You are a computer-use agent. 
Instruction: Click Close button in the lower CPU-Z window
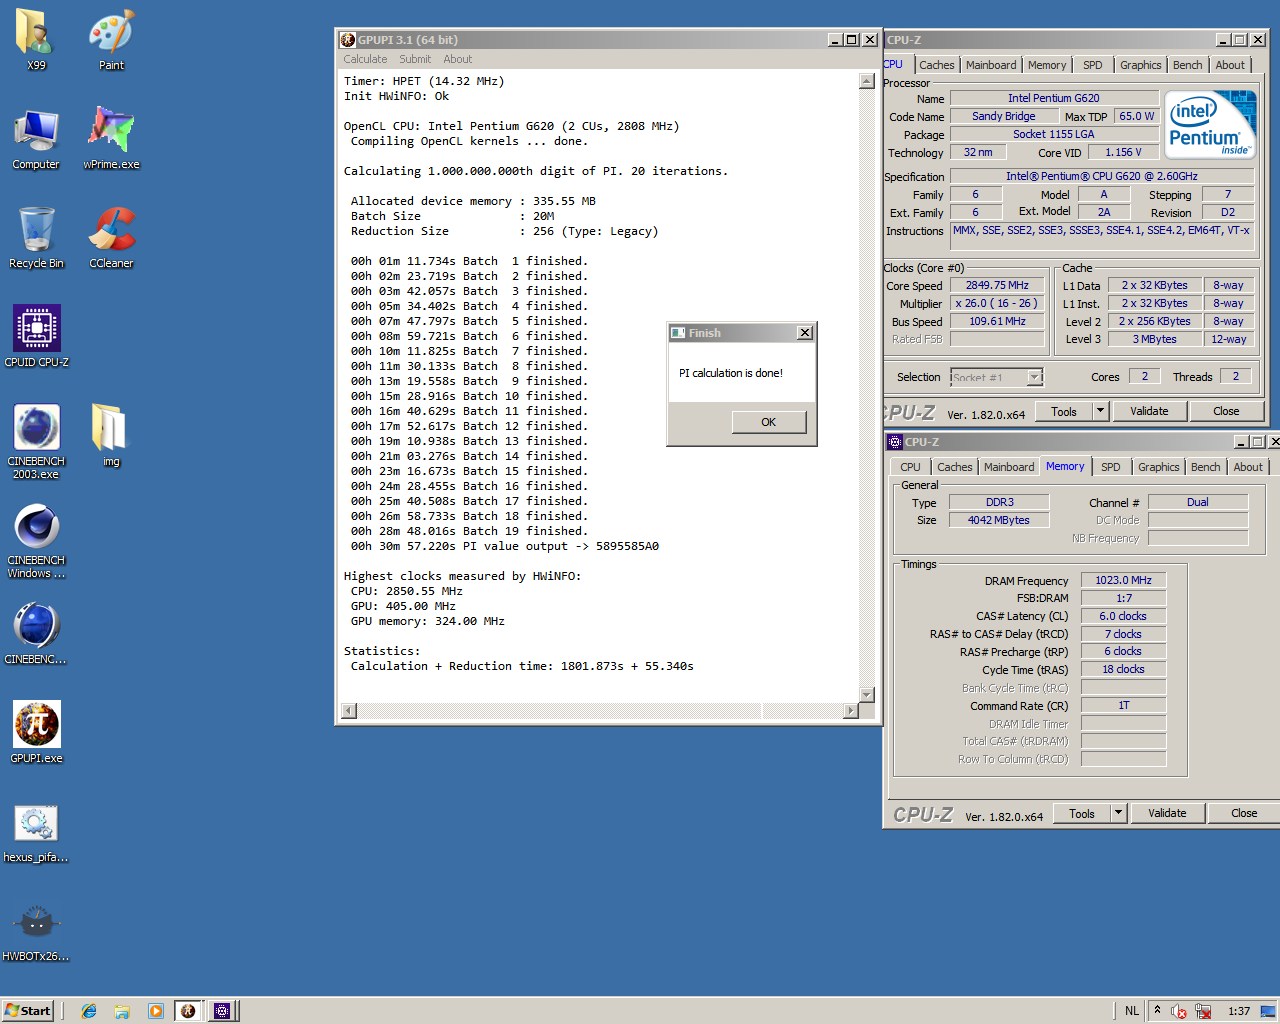[x=1244, y=813]
